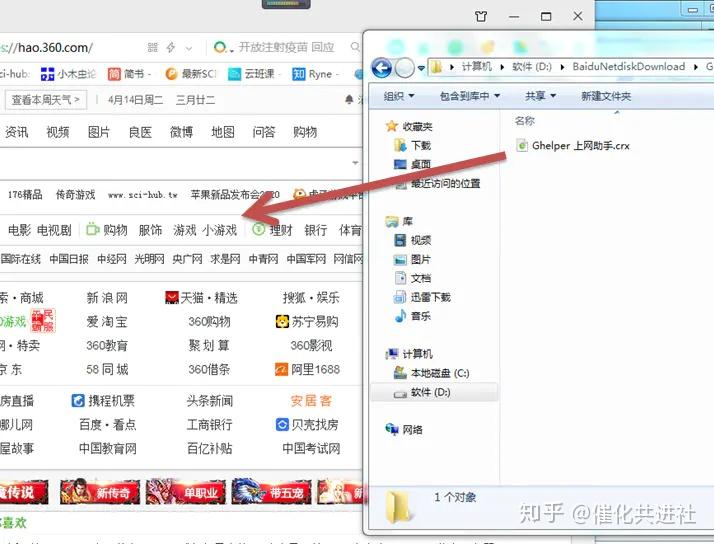
Task: Click the Explorer back arrow button
Action: [x=382, y=68]
